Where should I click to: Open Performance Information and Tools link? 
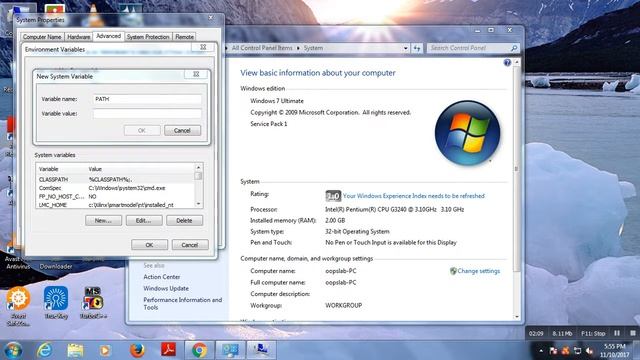click(183, 303)
